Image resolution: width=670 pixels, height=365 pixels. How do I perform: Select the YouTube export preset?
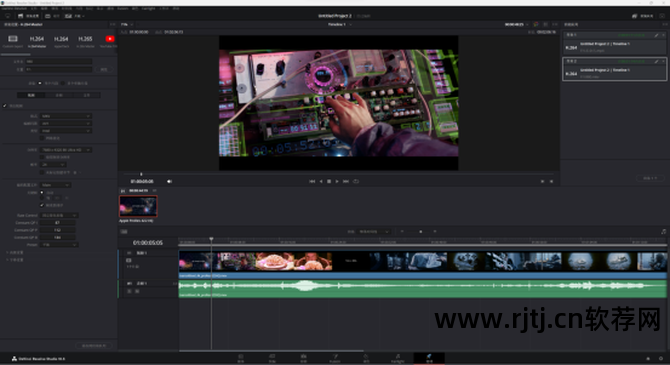[110, 39]
